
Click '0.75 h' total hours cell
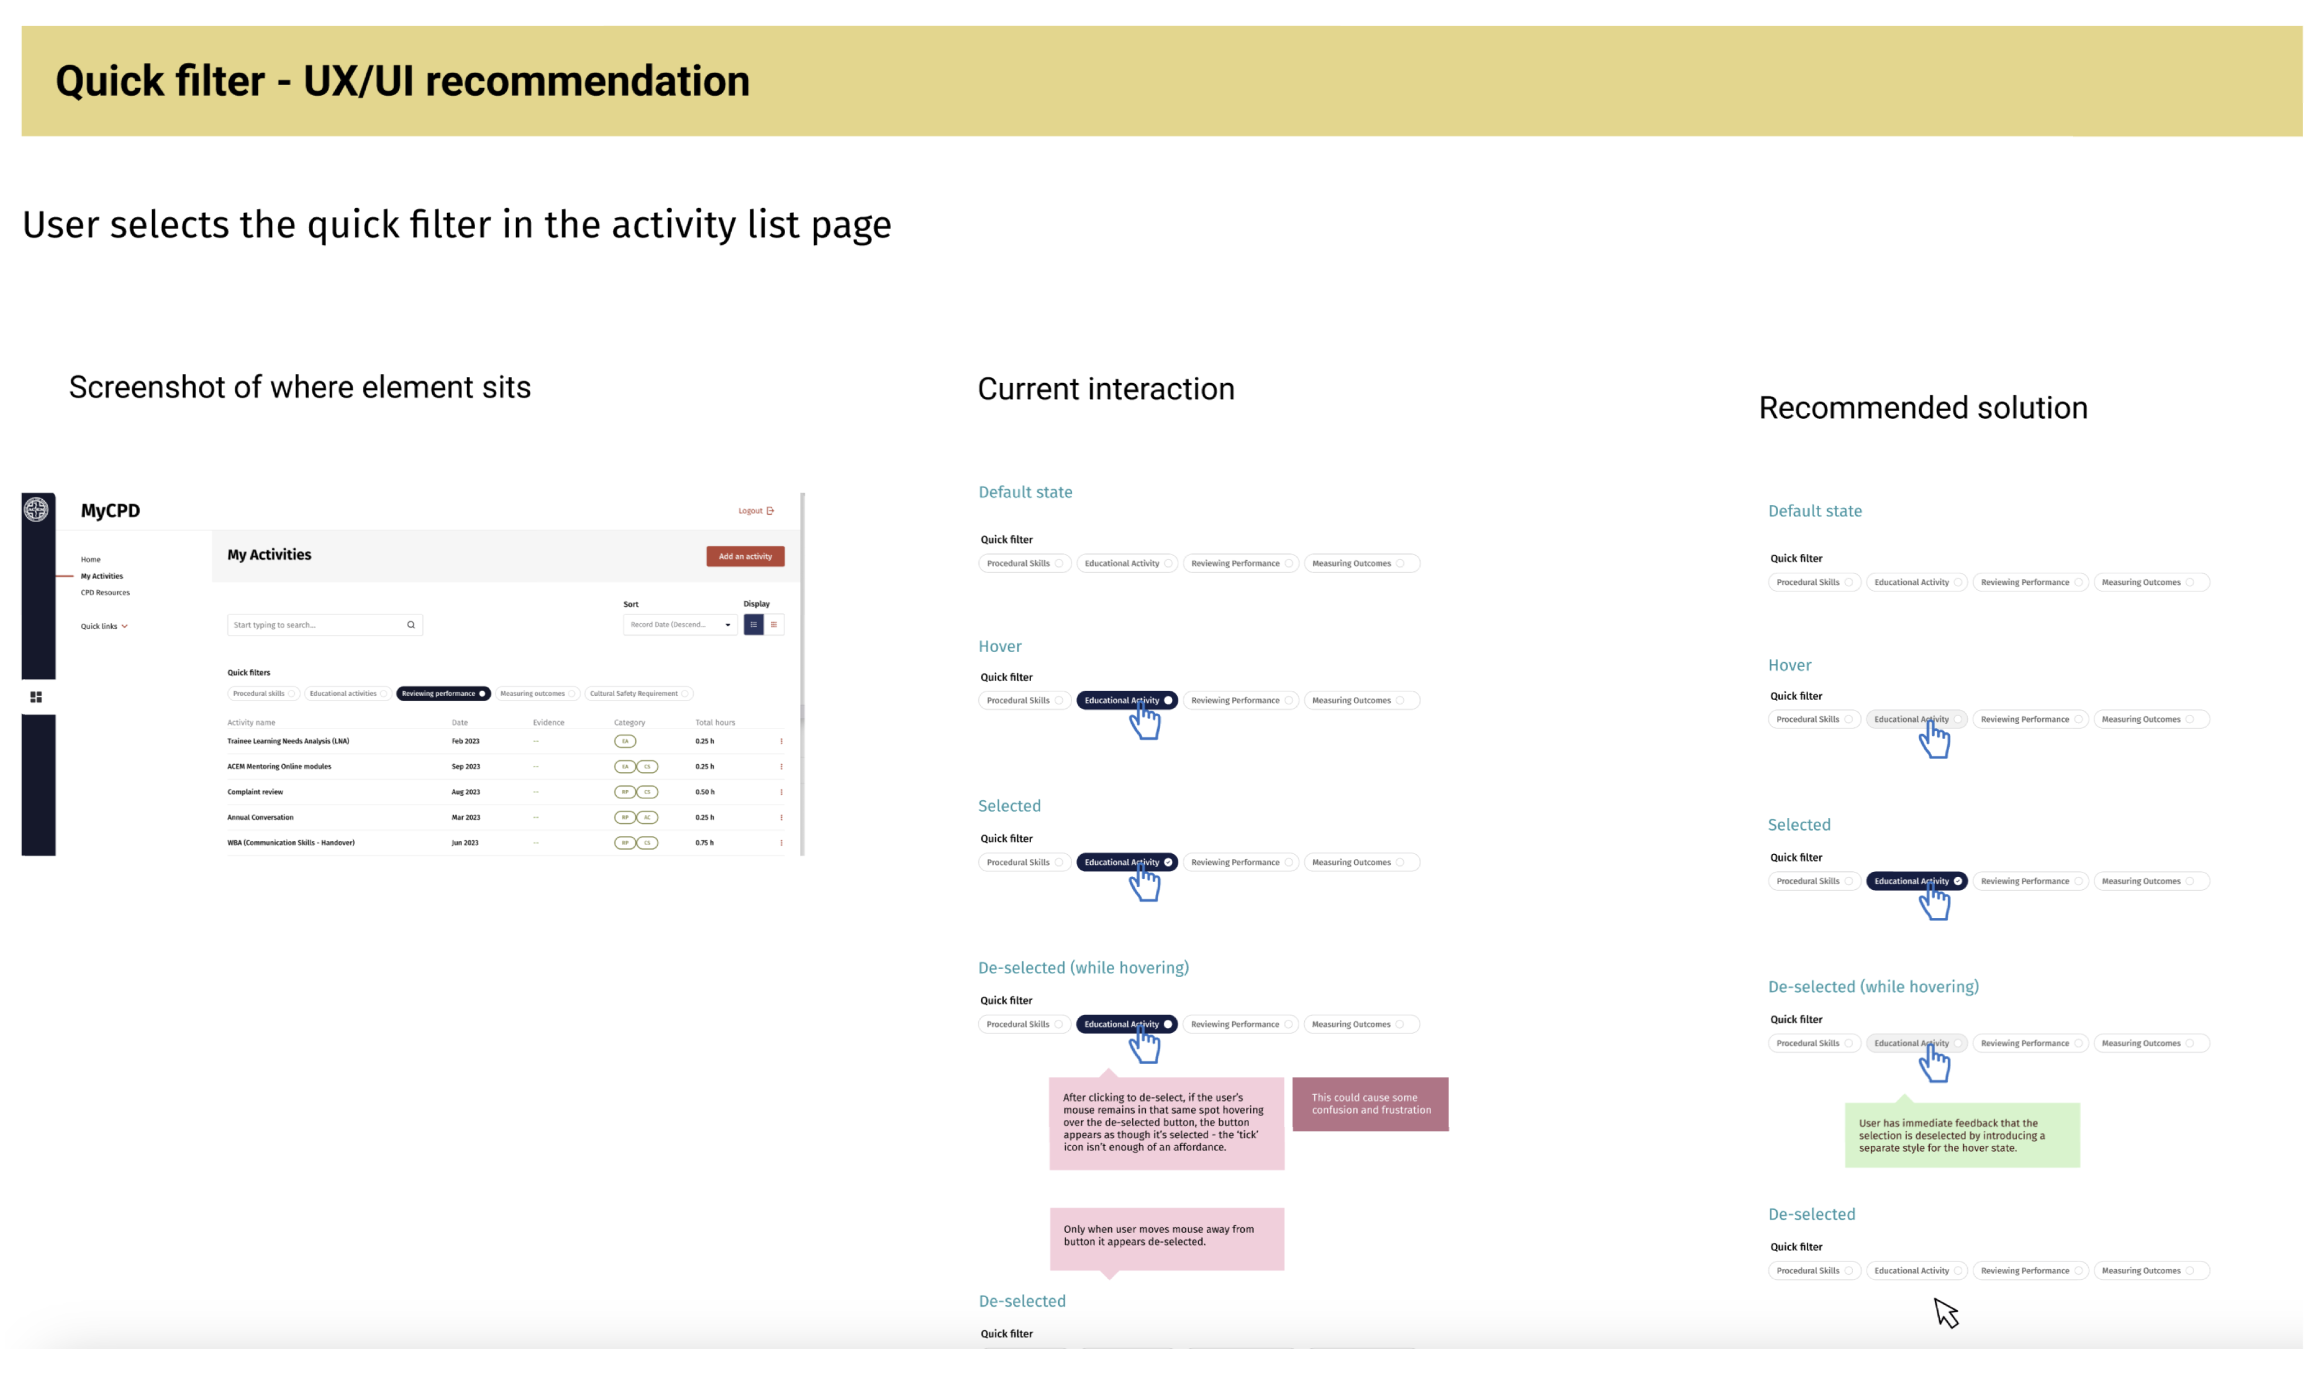point(705,843)
